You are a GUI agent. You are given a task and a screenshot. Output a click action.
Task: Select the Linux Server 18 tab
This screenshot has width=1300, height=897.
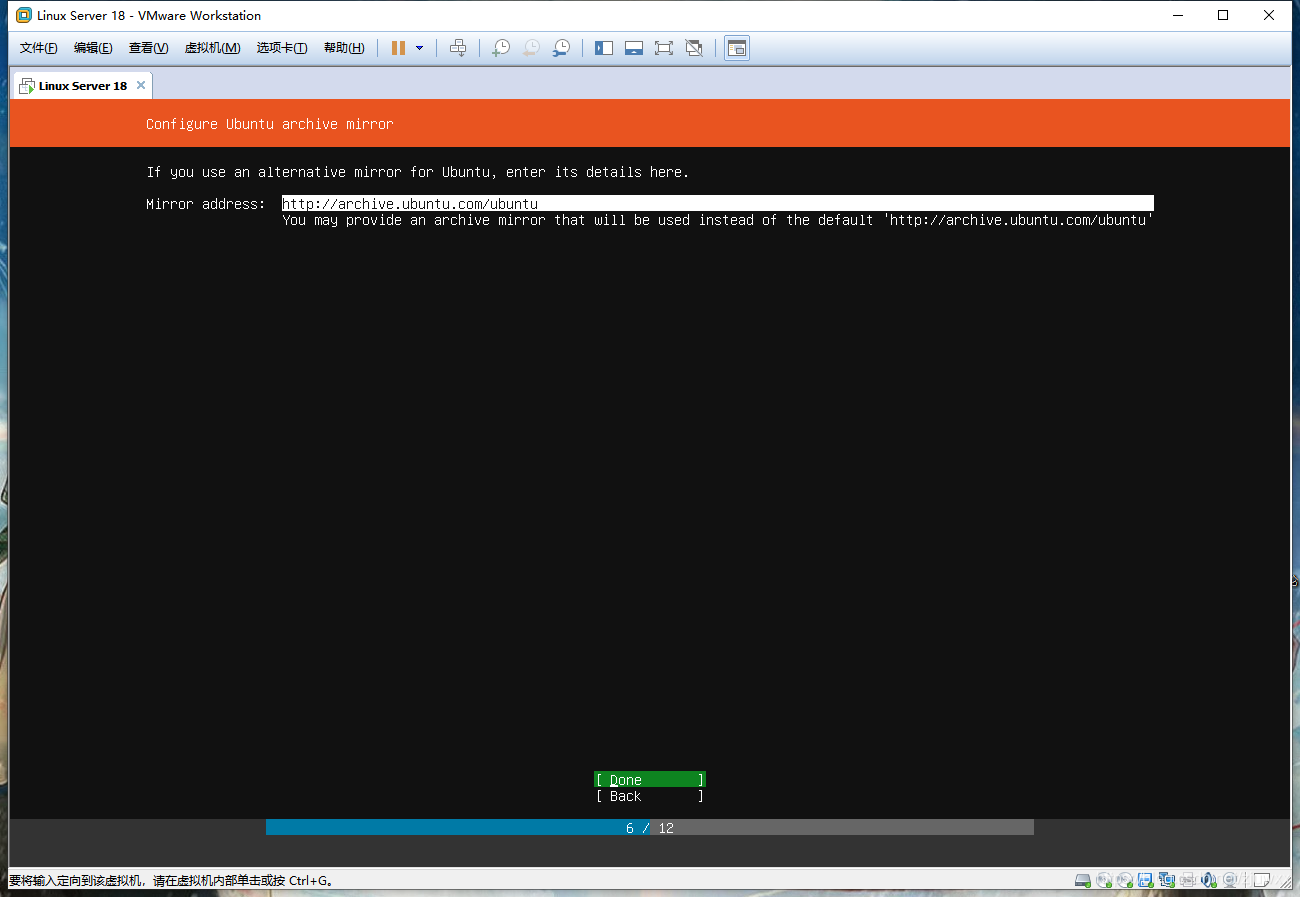82,86
